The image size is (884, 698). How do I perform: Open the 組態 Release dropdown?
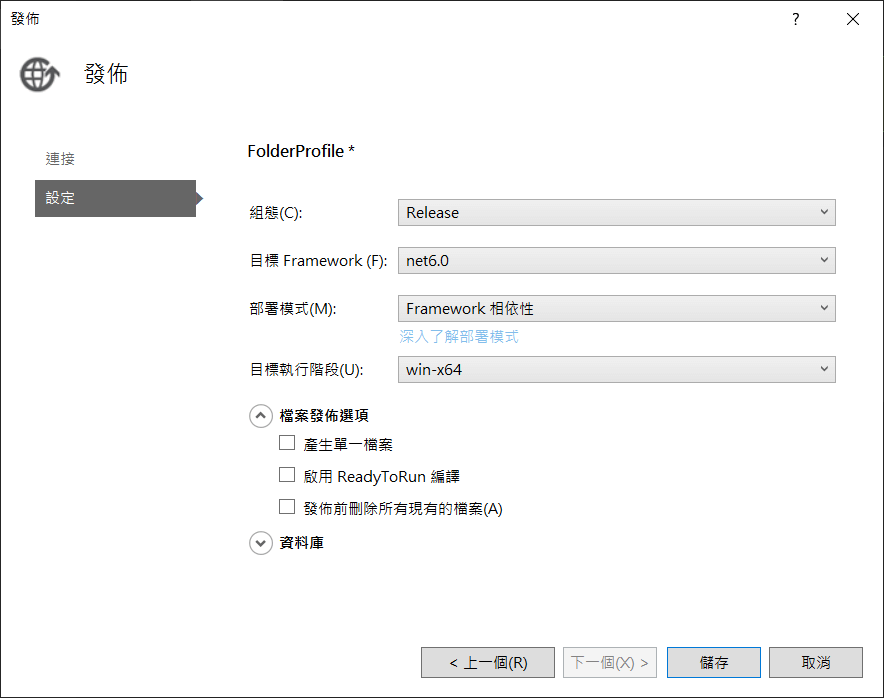616,212
